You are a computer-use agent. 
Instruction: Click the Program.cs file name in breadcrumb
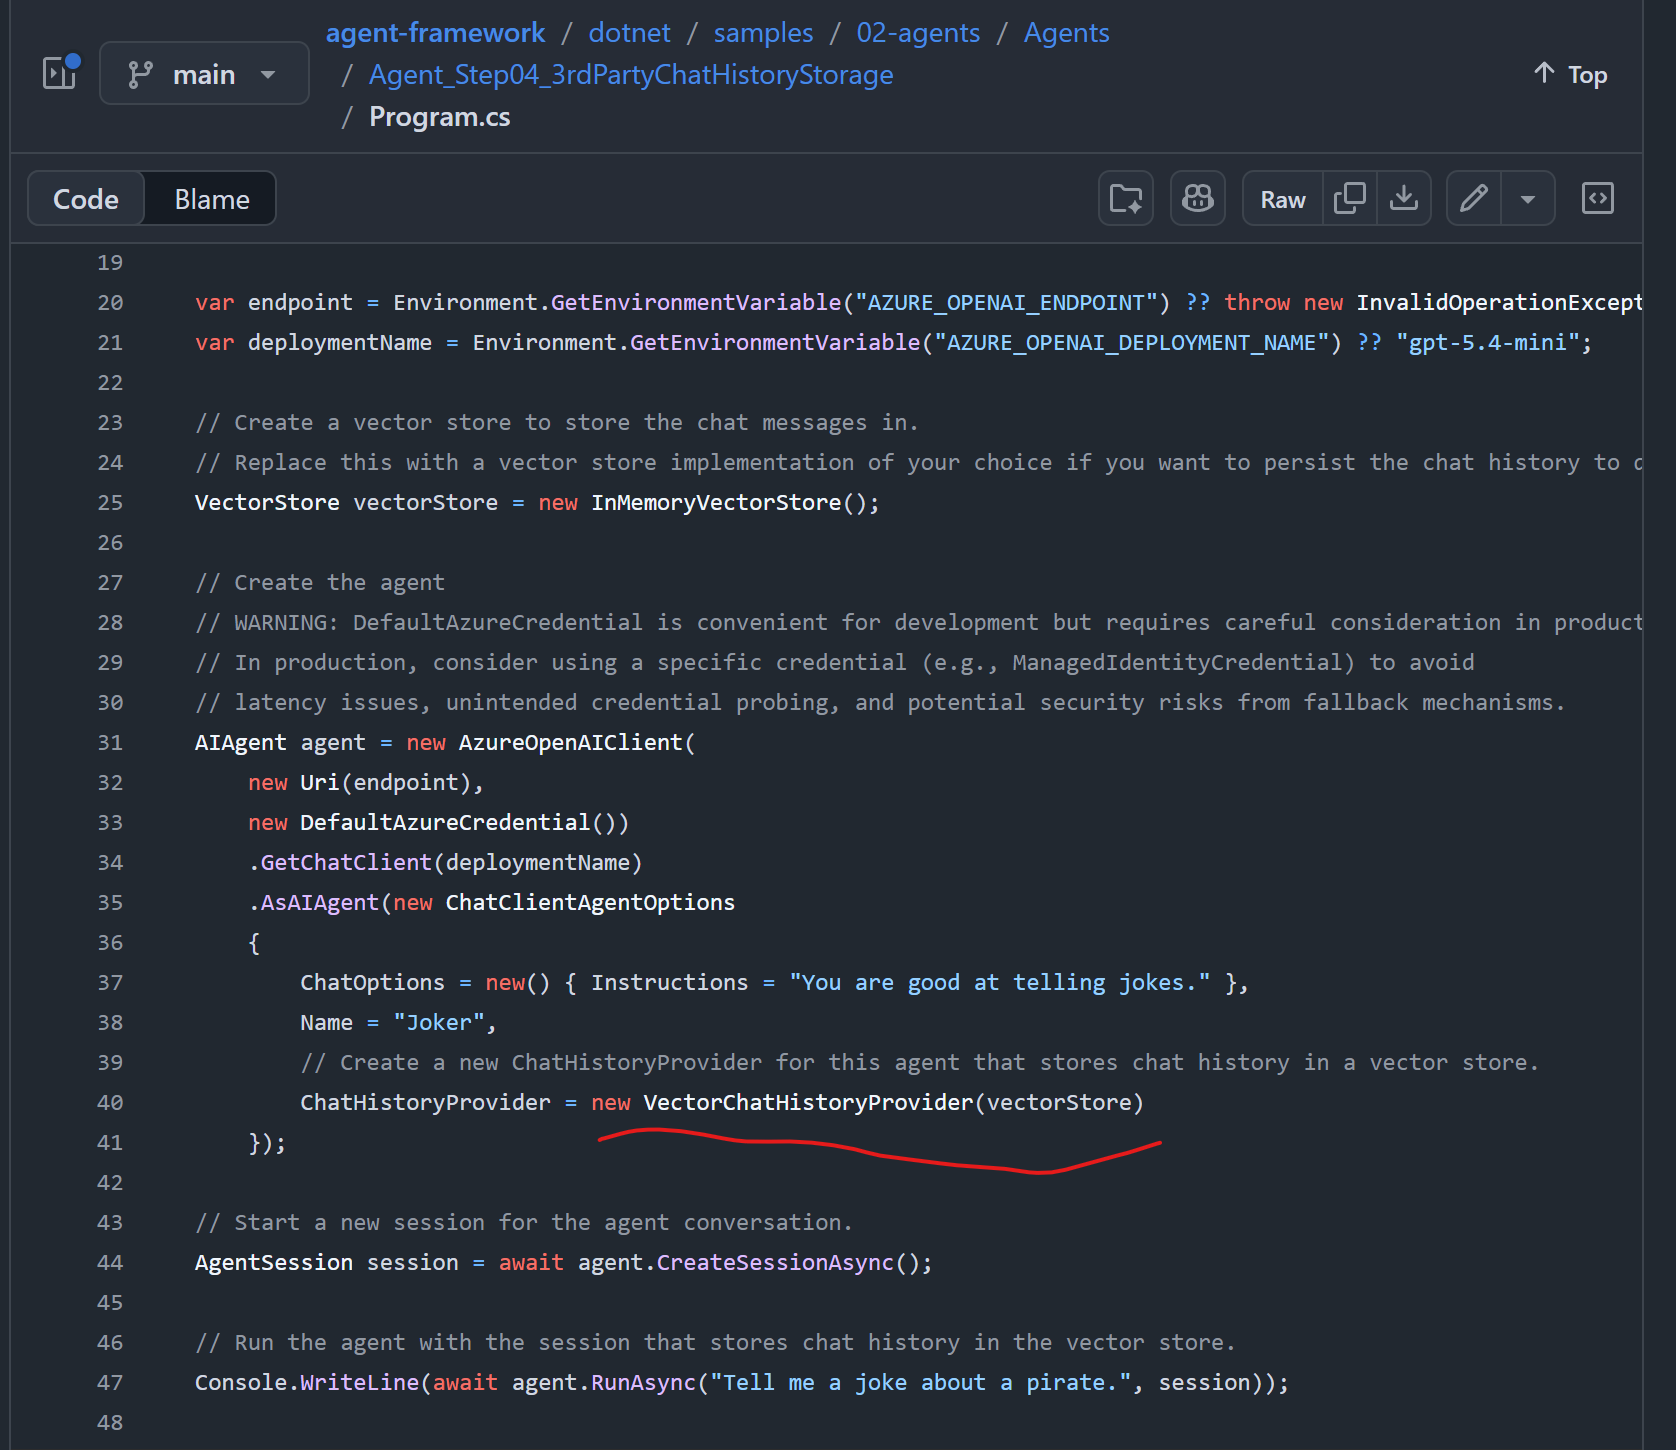440,117
